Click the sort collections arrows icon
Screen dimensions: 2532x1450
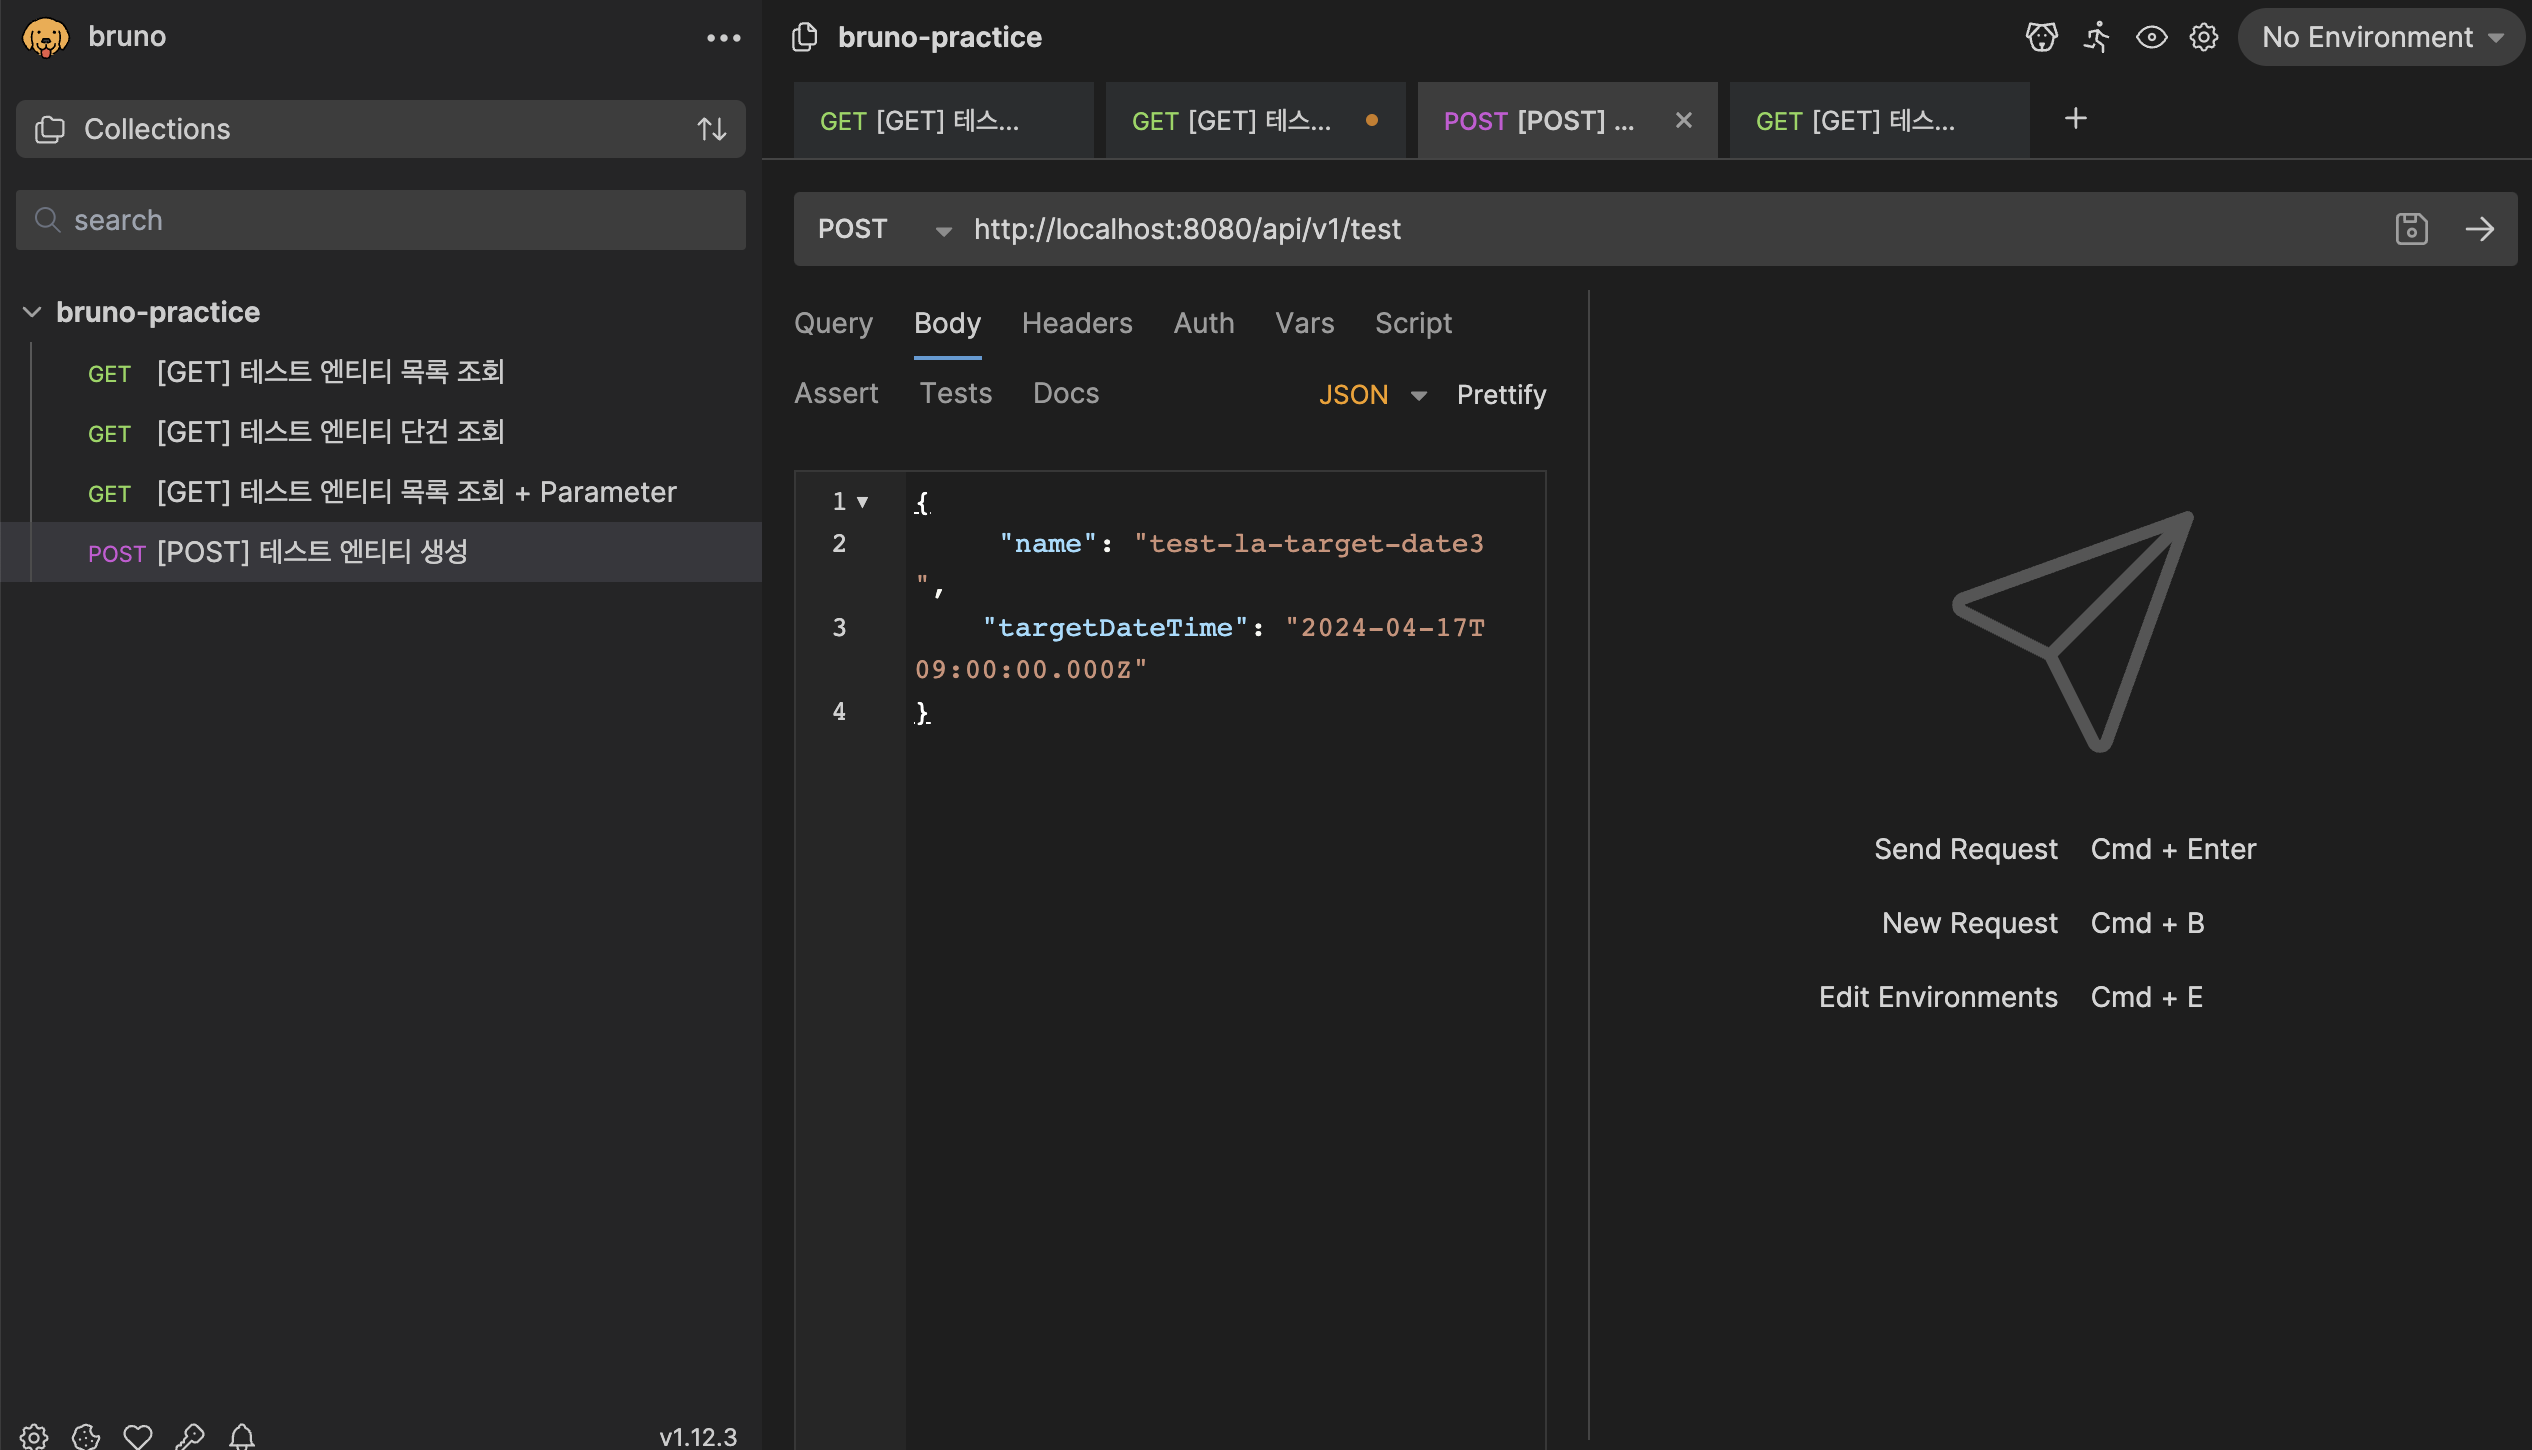[711, 129]
